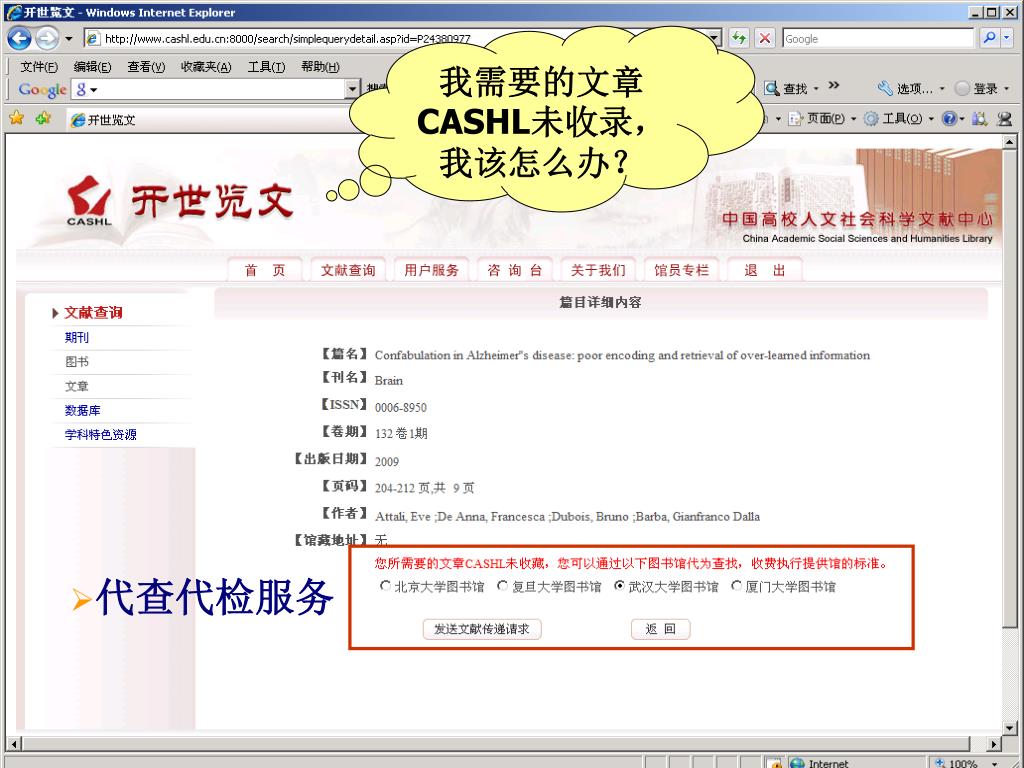The width and height of the screenshot is (1024, 768).
Task: Click the journal name Brain
Action: click(389, 381)
